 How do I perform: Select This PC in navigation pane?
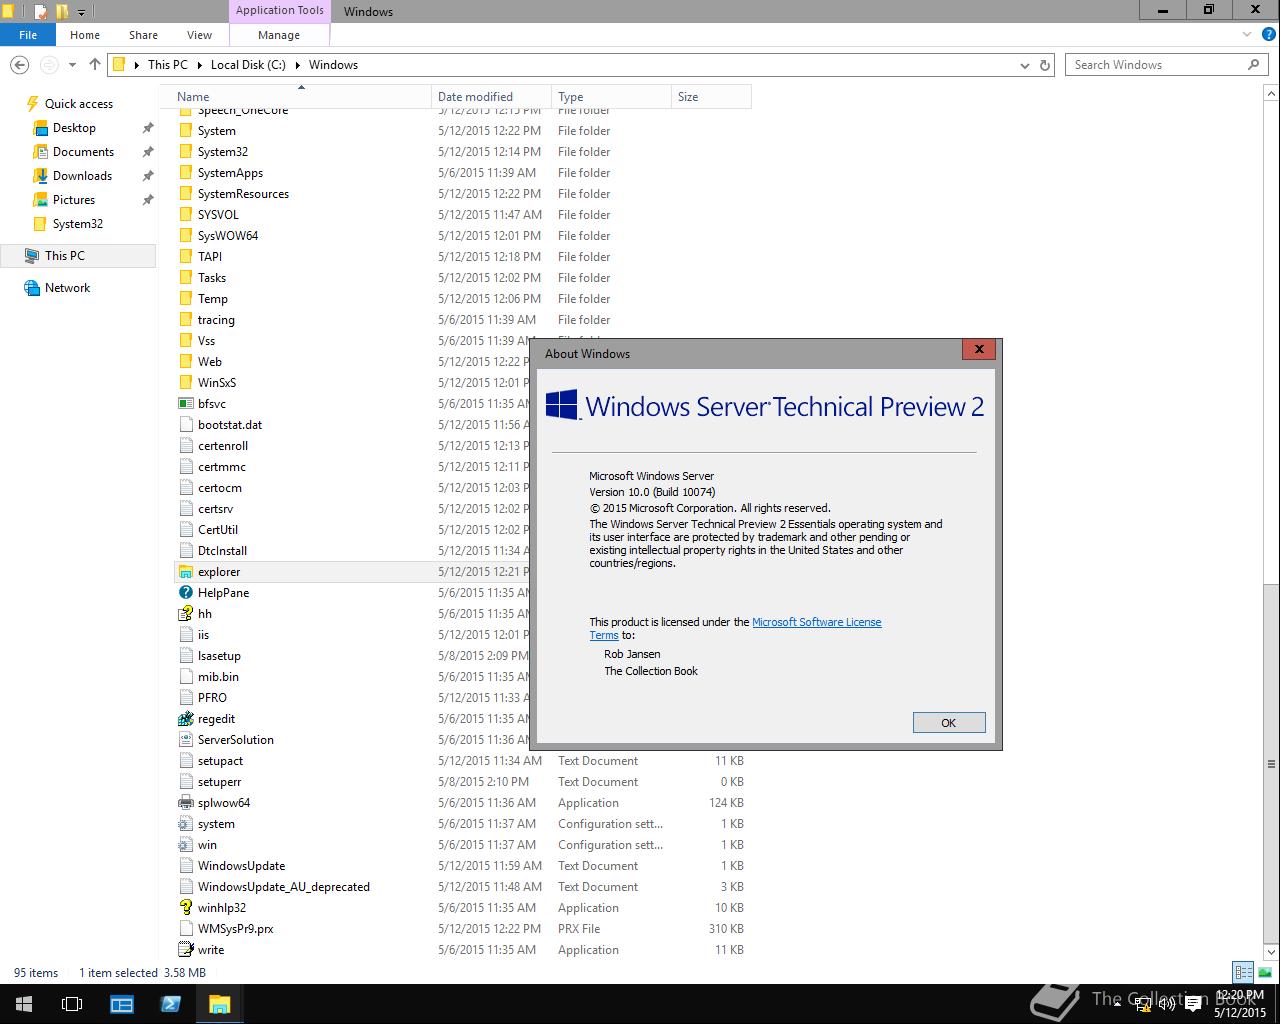[78, 256]
